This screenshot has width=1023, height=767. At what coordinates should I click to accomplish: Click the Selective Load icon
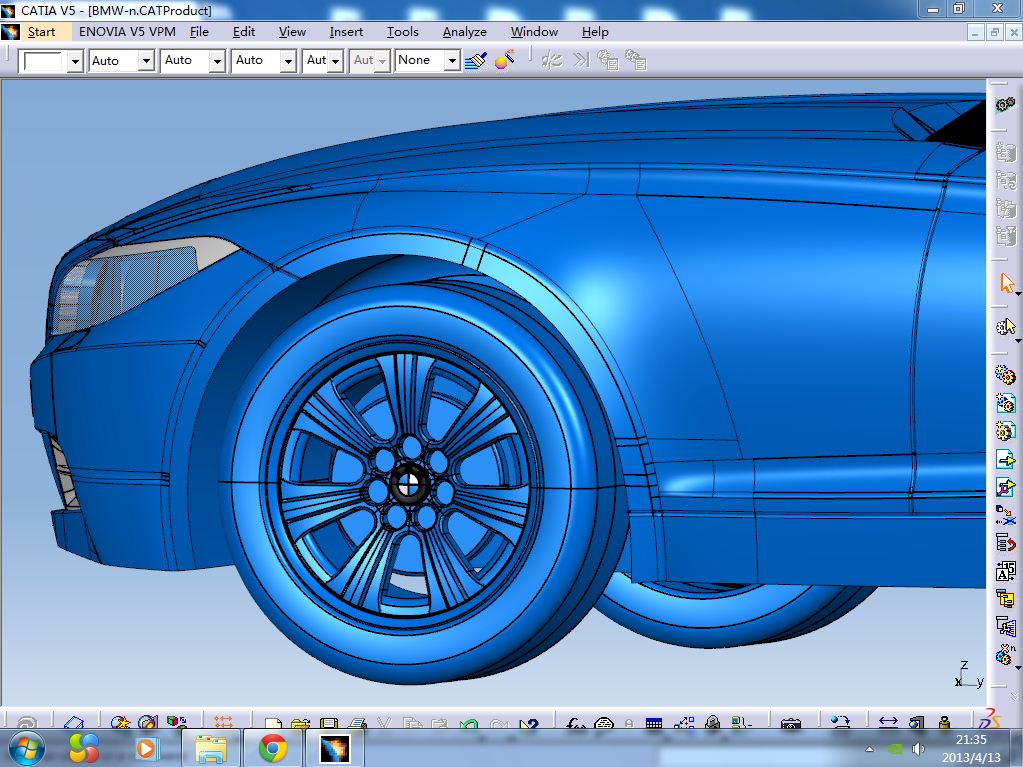point(1005,597)
